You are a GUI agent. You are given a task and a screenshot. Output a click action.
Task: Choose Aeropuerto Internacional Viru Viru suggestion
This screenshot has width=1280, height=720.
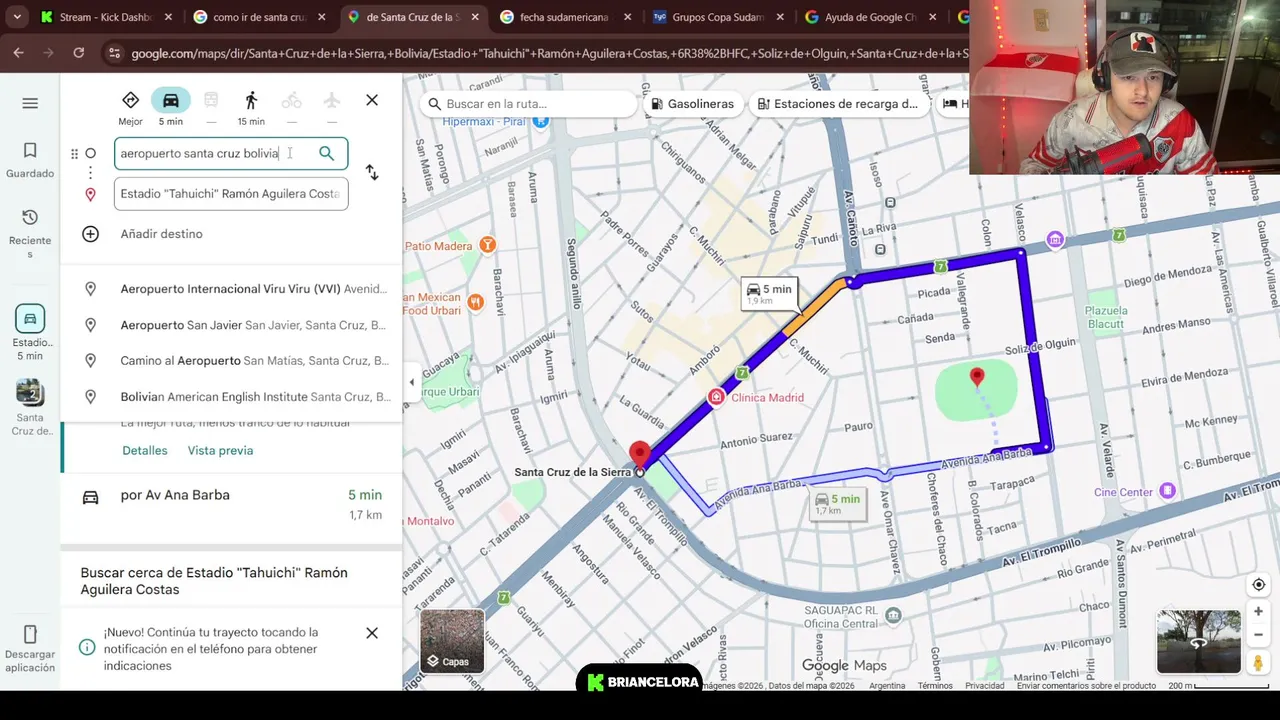coord(231,289)
